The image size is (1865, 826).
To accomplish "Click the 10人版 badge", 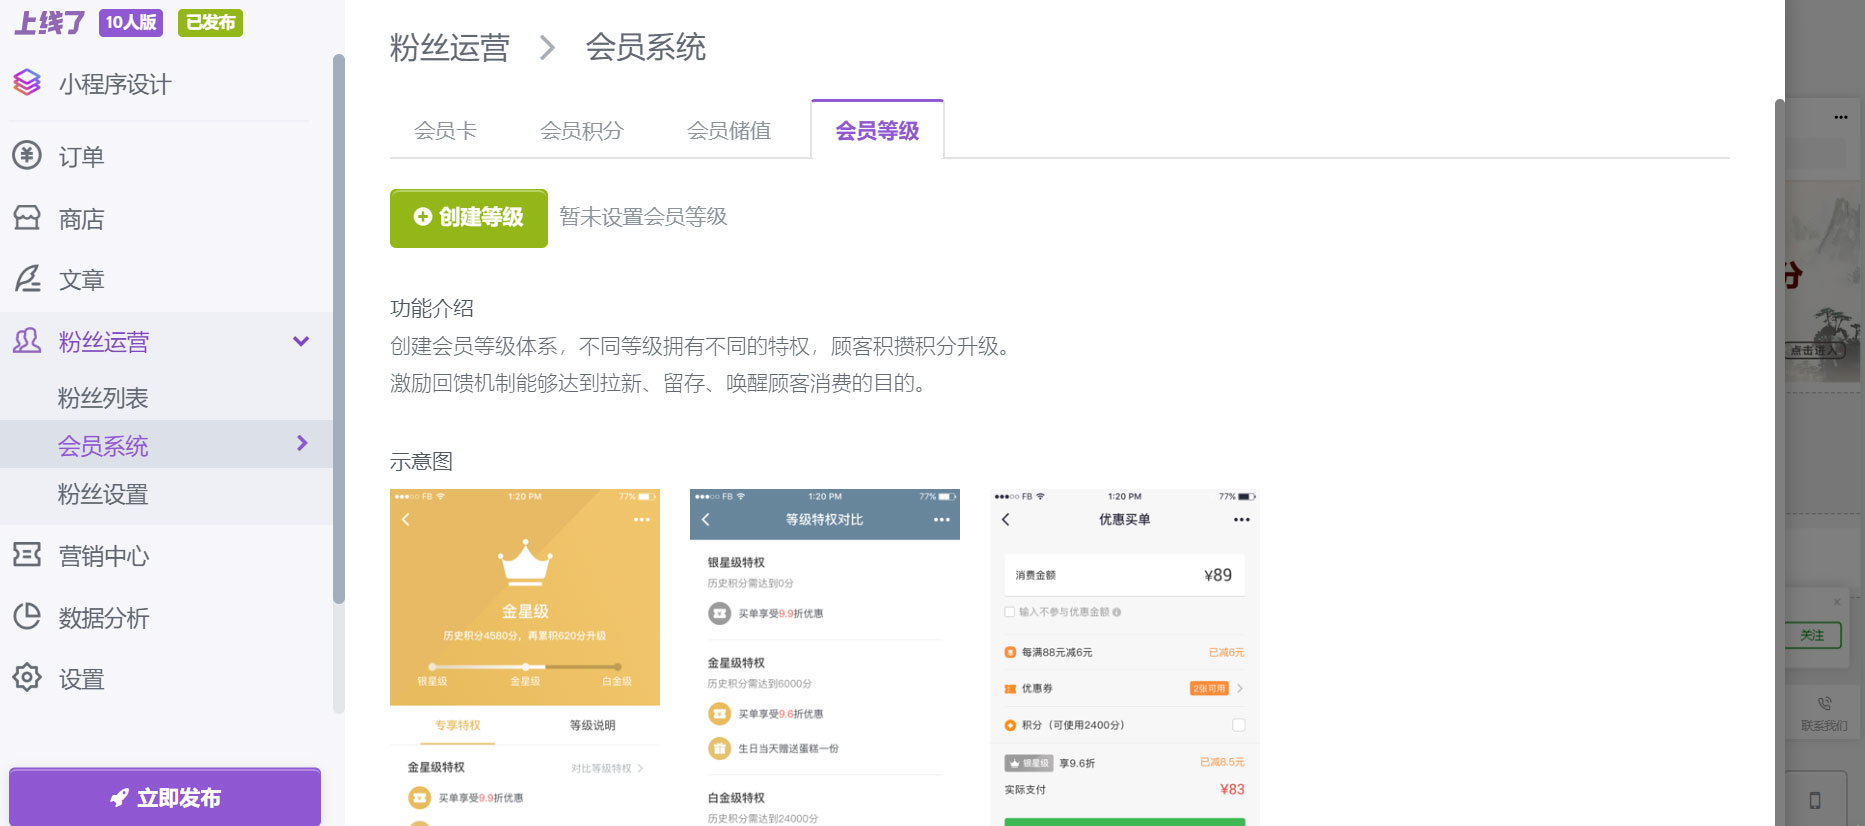I will 131,22.
